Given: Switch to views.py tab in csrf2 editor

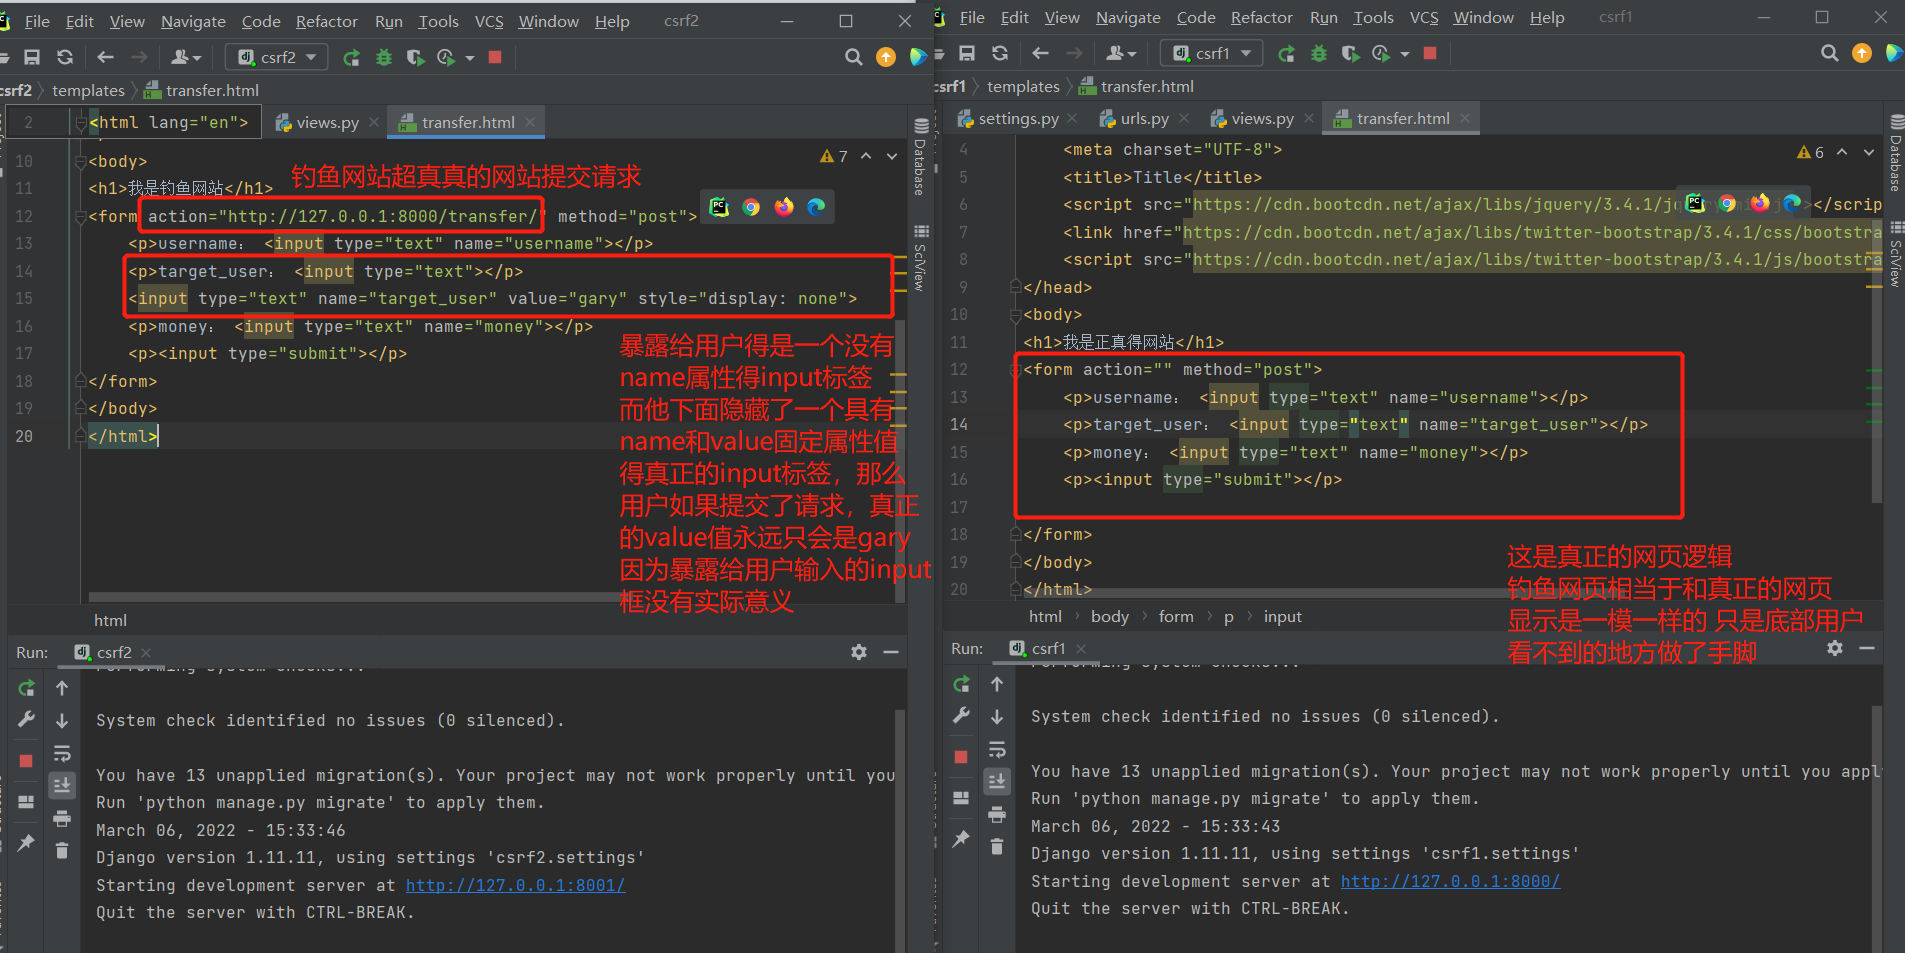Looking at the screenshot, I should [x=327, y=122].
